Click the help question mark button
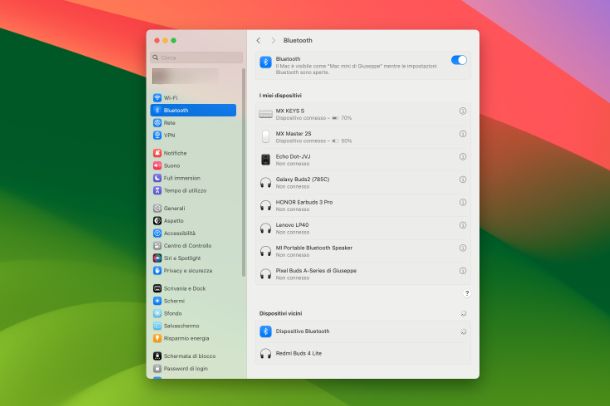Image resolution: width=610 pixels, height=406 pixels. [466, 293]
